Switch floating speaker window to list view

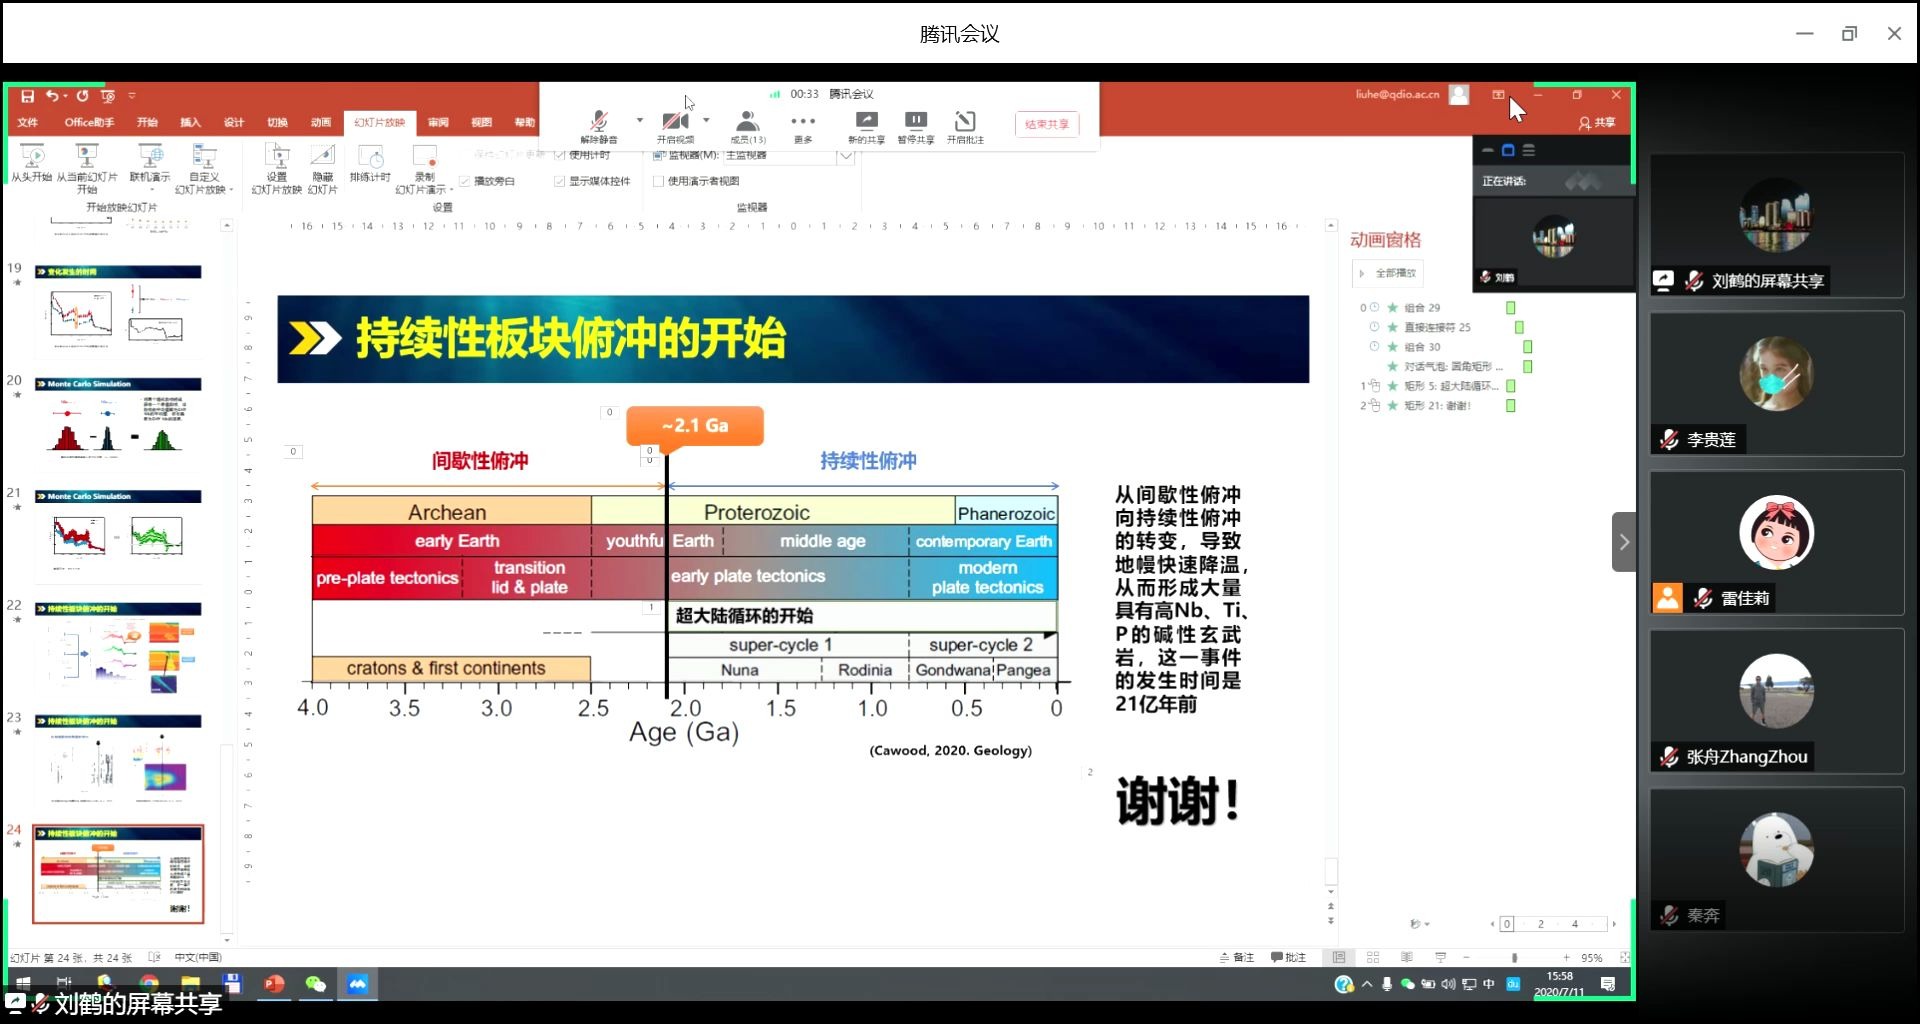(1528, 151)
